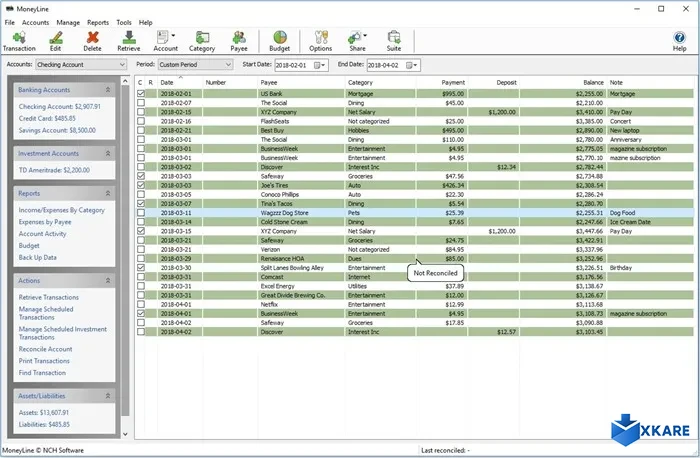Check cleared box for Netflix transaction
This screenshot has height=458, width=700.
[141, 304]
